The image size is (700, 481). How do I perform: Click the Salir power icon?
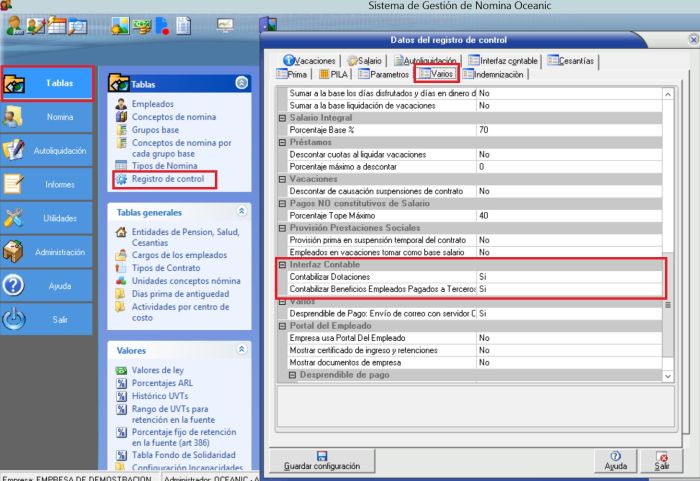coord(15,319)
